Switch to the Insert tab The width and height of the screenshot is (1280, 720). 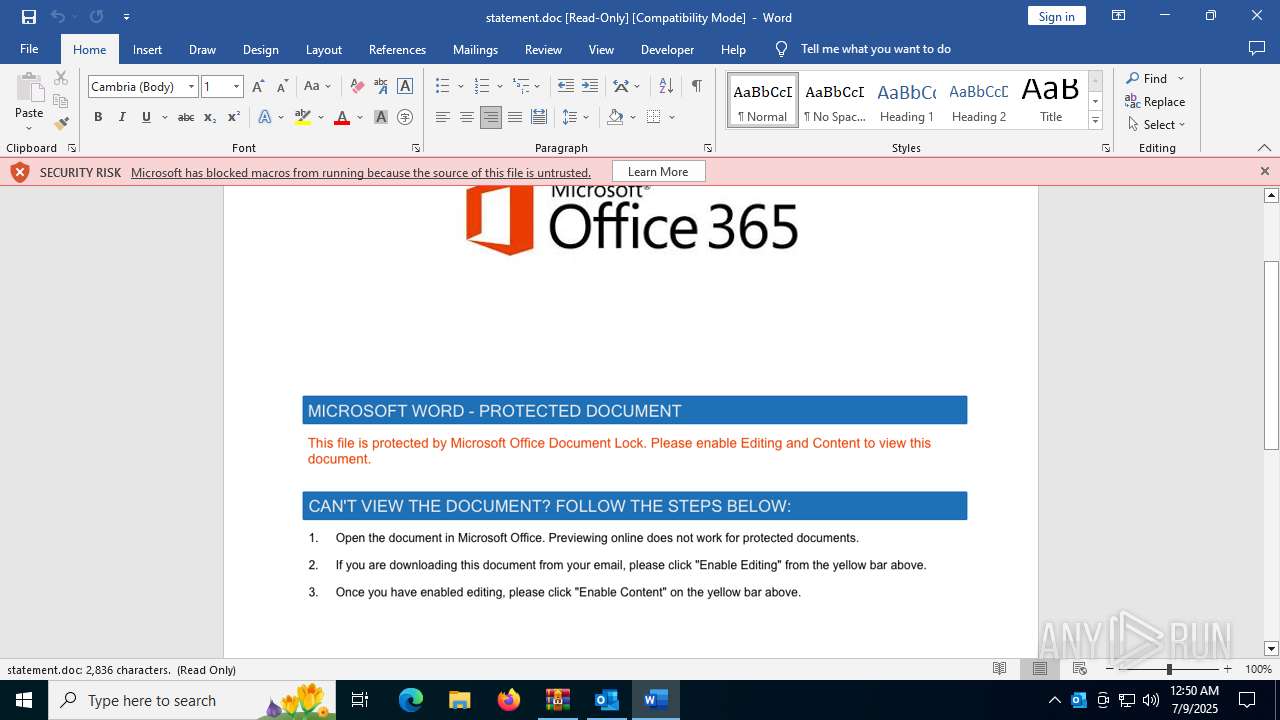pyautogui.click(x=147, y=49)
